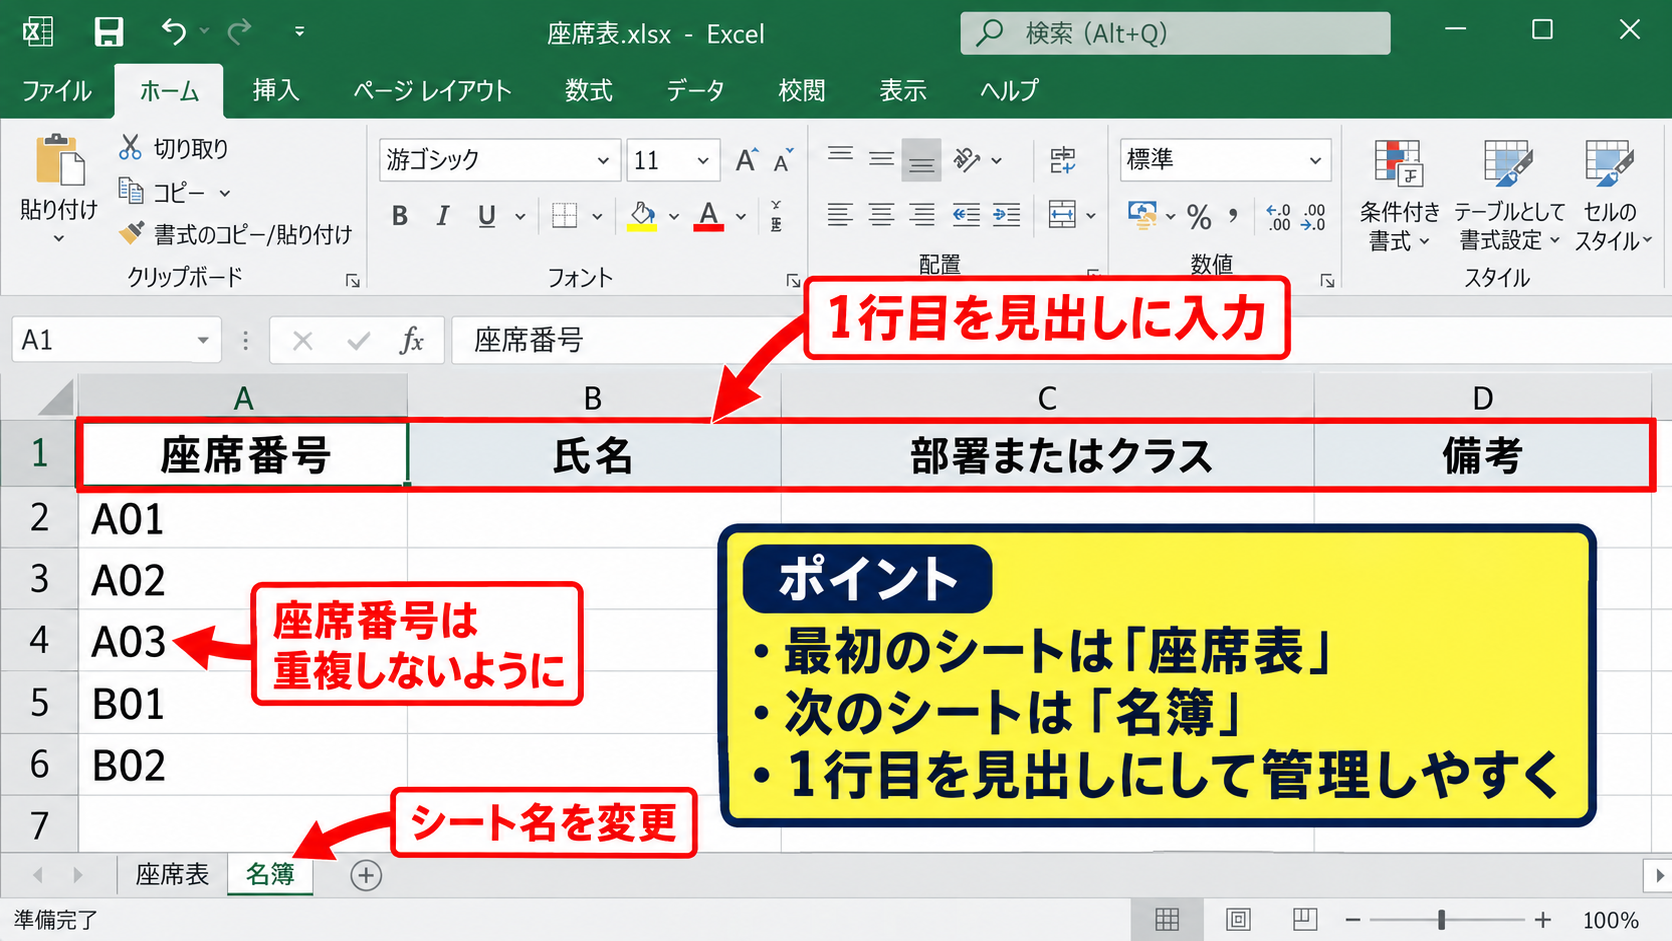Click the wrap text icon
The height and width of the screenshot is (941, 1672).
1062,159
